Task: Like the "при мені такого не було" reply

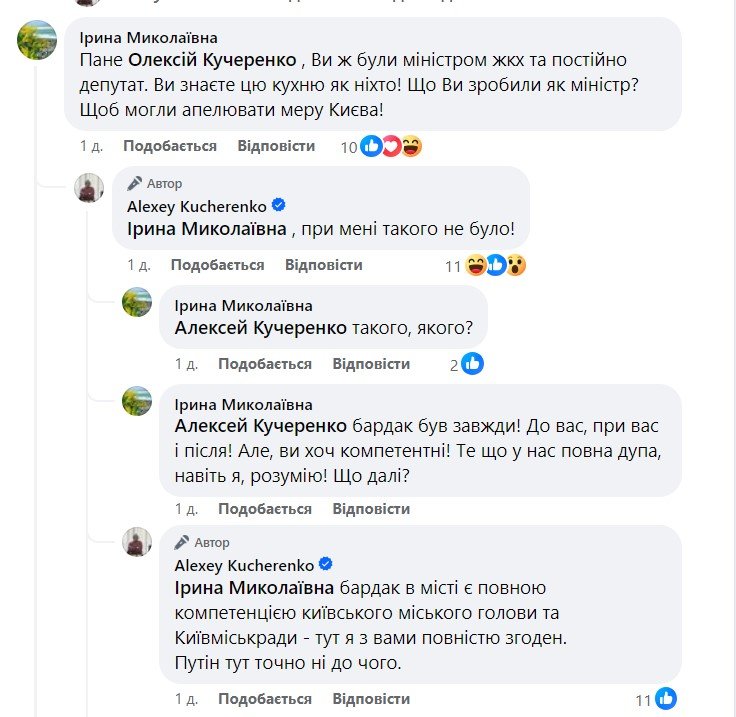Action: pyautogui.click(x=217, y=265)
